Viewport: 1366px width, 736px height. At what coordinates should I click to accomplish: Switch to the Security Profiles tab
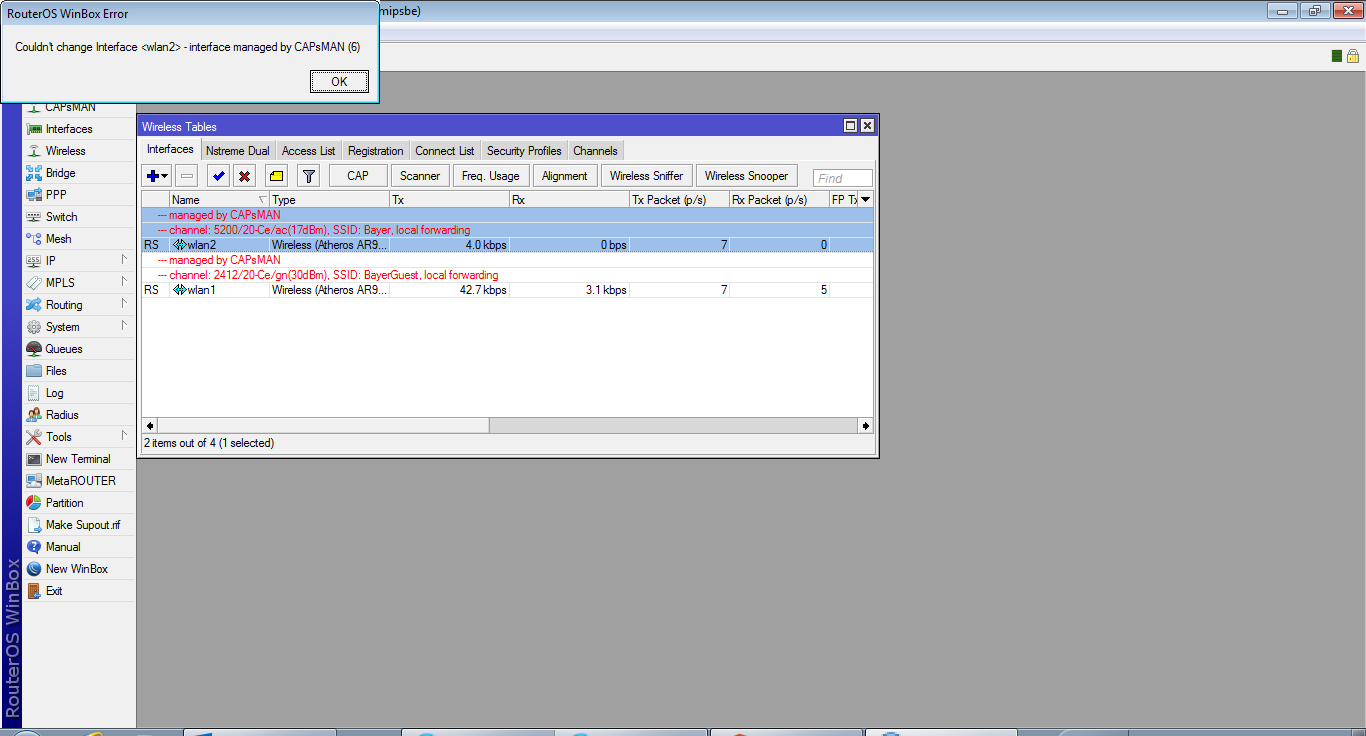coord(524,151)
